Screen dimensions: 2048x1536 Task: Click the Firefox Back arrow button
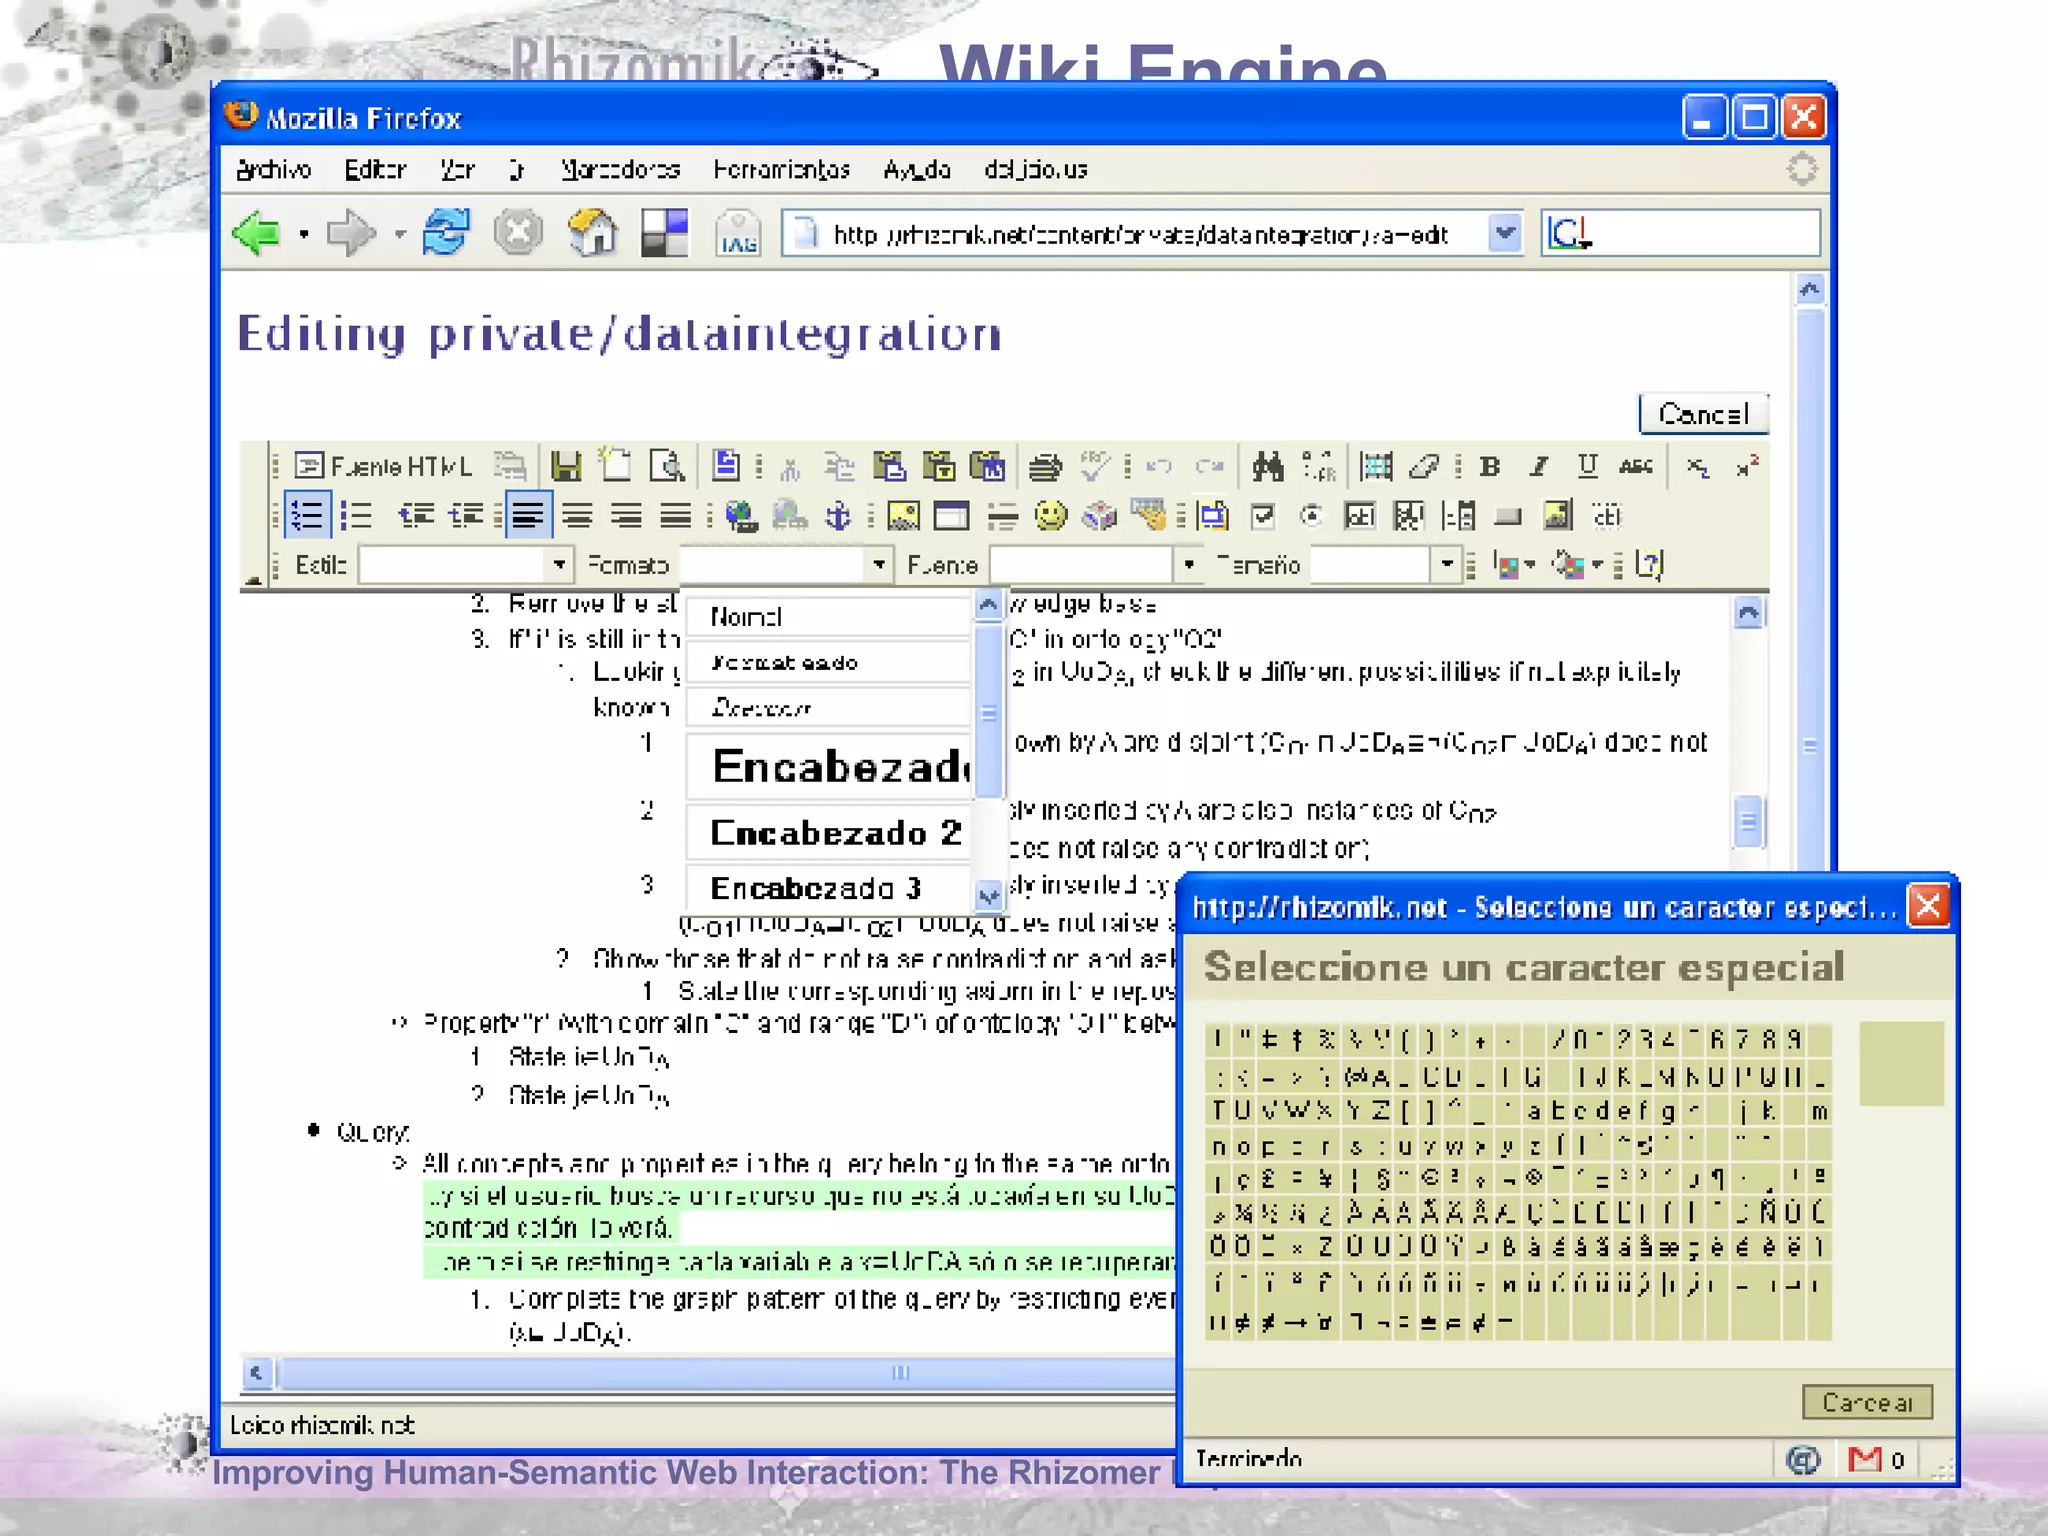pyautogui.click(x=257, y=234)
